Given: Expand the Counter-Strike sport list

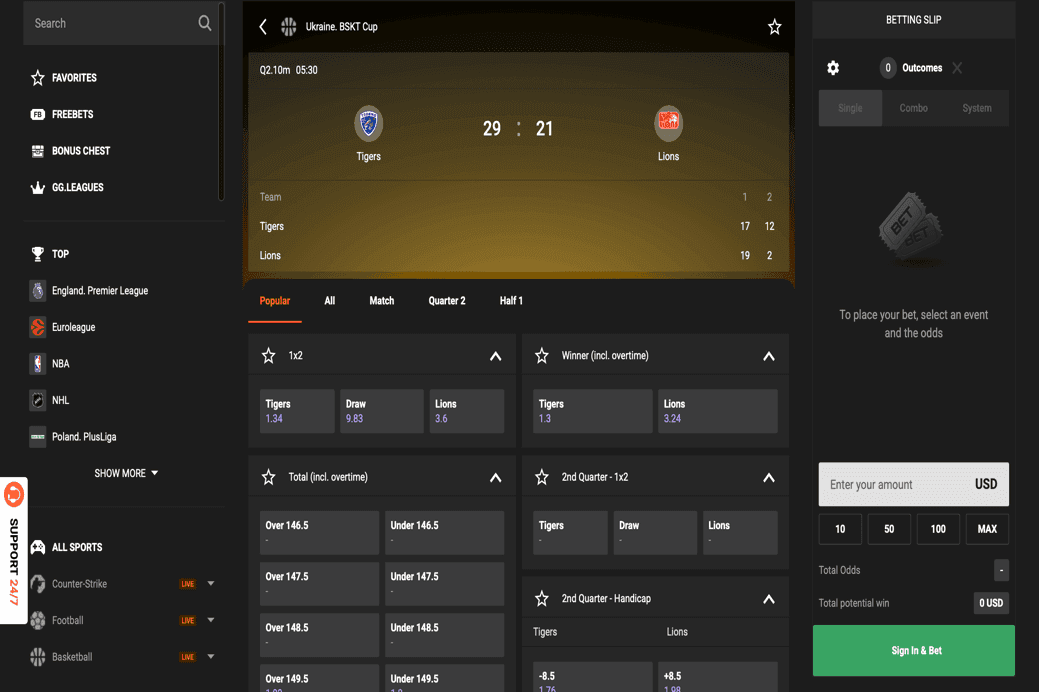Looking at the screenshot, I should (211, 584).
